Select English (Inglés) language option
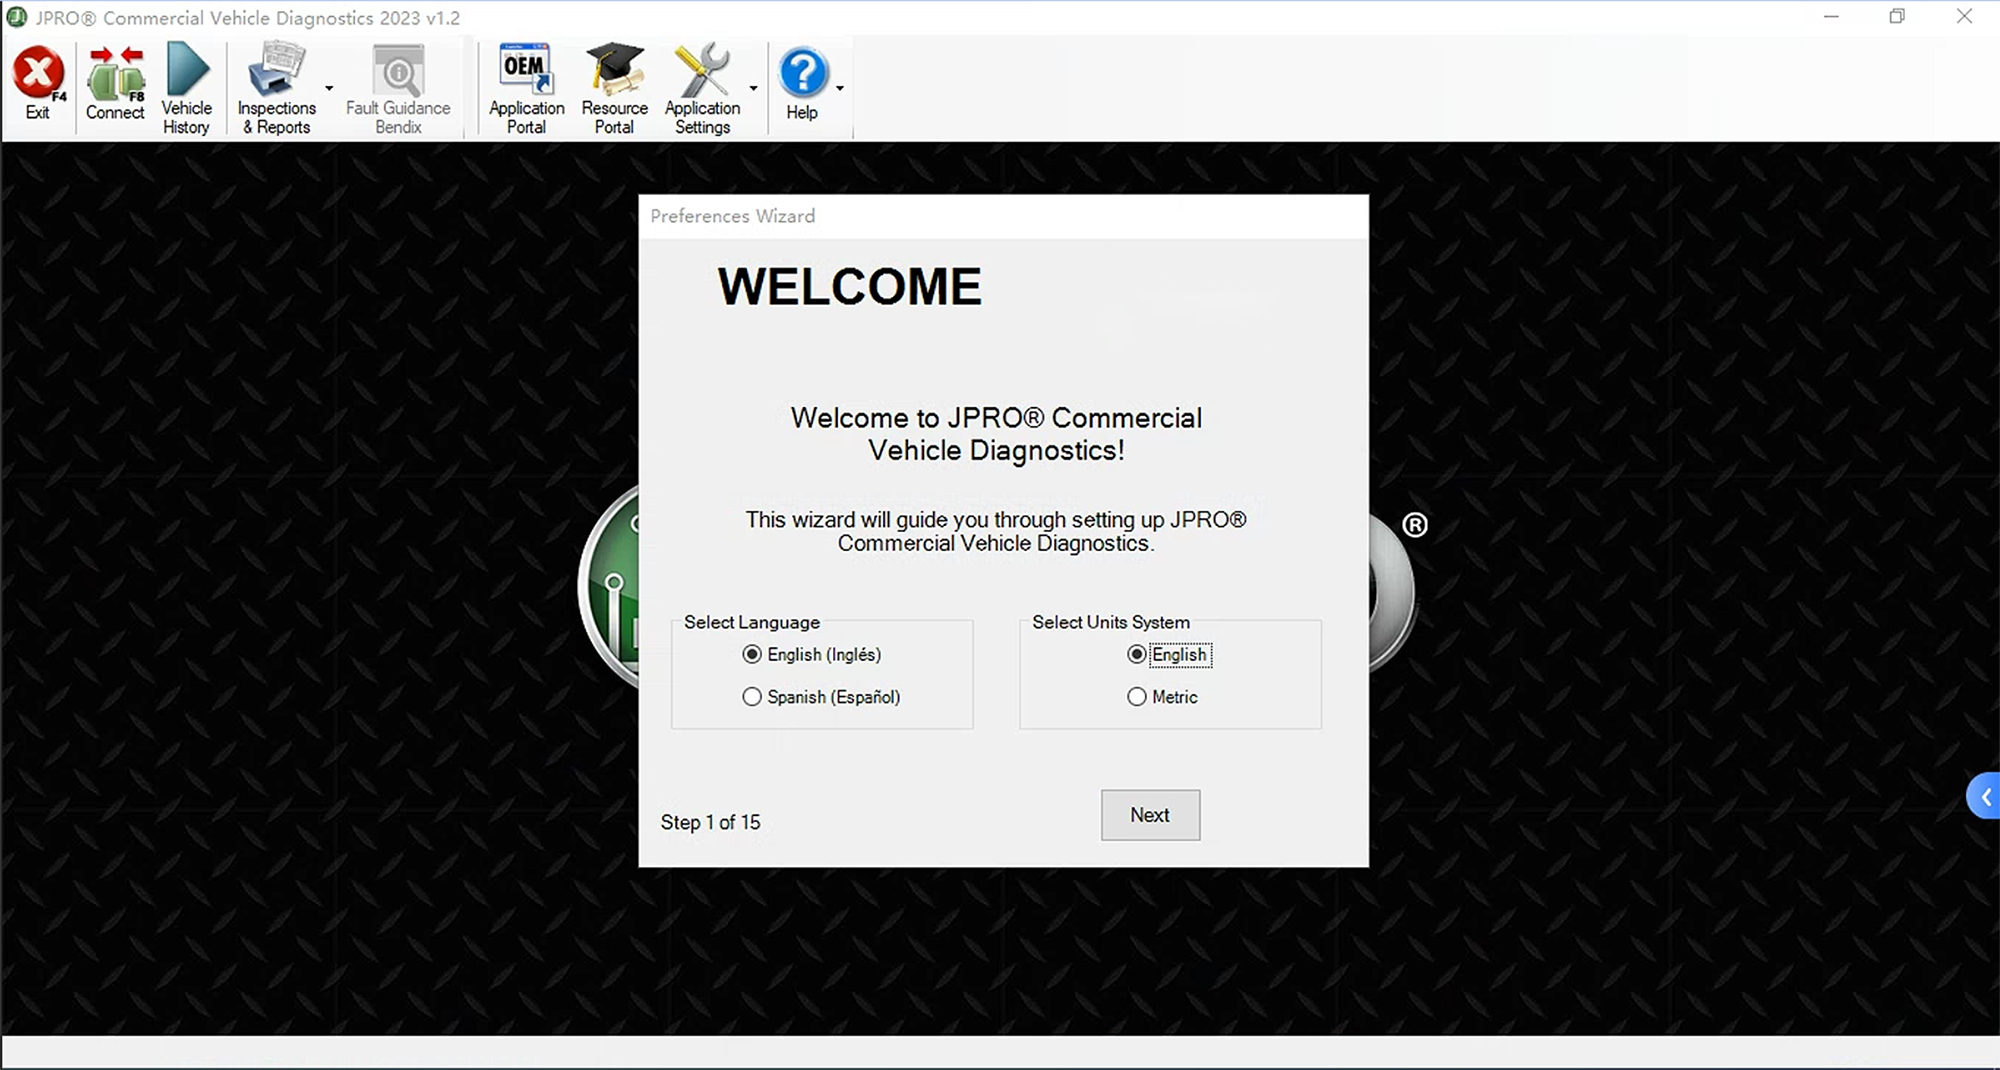2000x1070 pixels. point(752,654)
